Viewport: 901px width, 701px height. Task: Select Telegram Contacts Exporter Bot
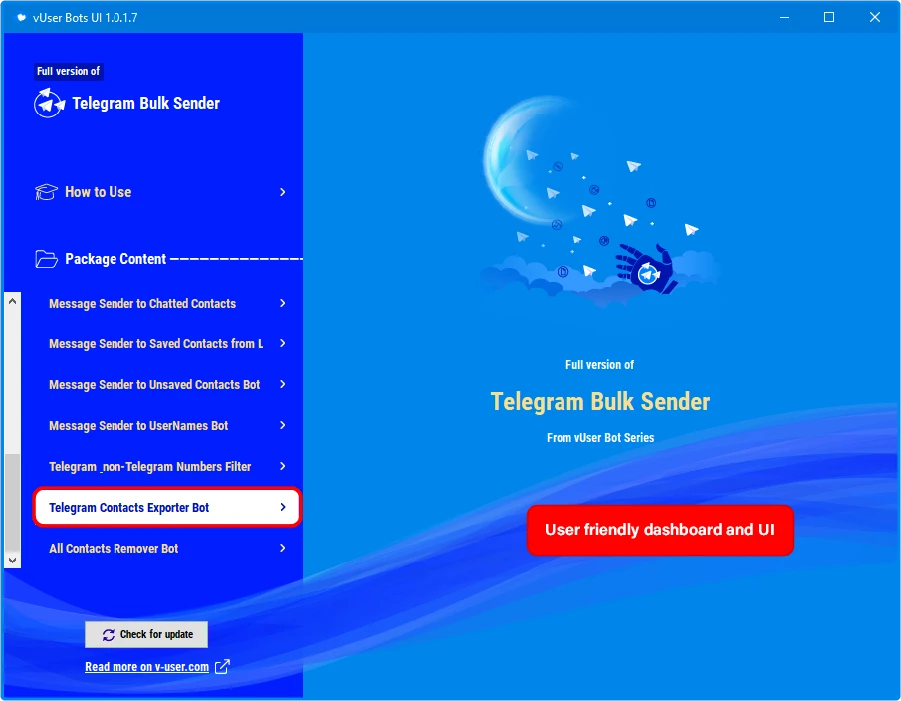(167, 507)
